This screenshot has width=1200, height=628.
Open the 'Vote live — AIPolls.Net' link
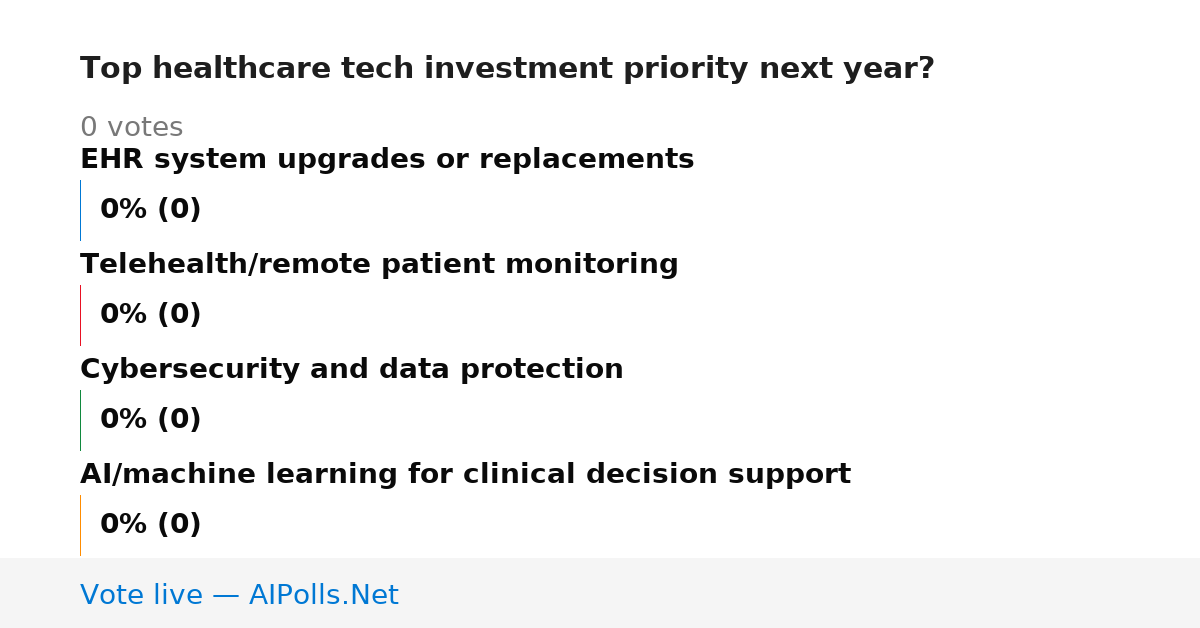coord(239,596)
